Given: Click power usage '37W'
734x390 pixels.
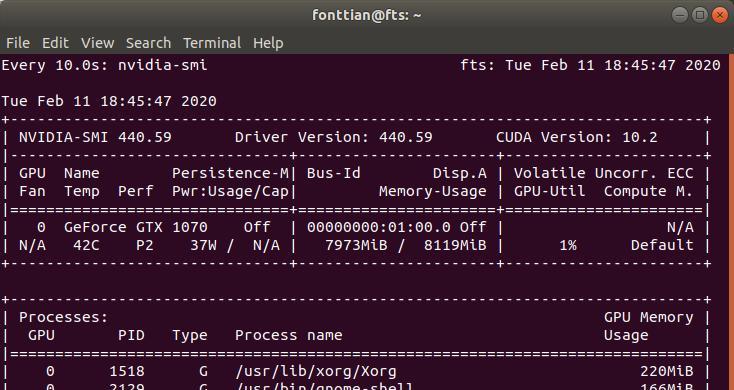Looking at the screenshot, I should coord(203,245).
